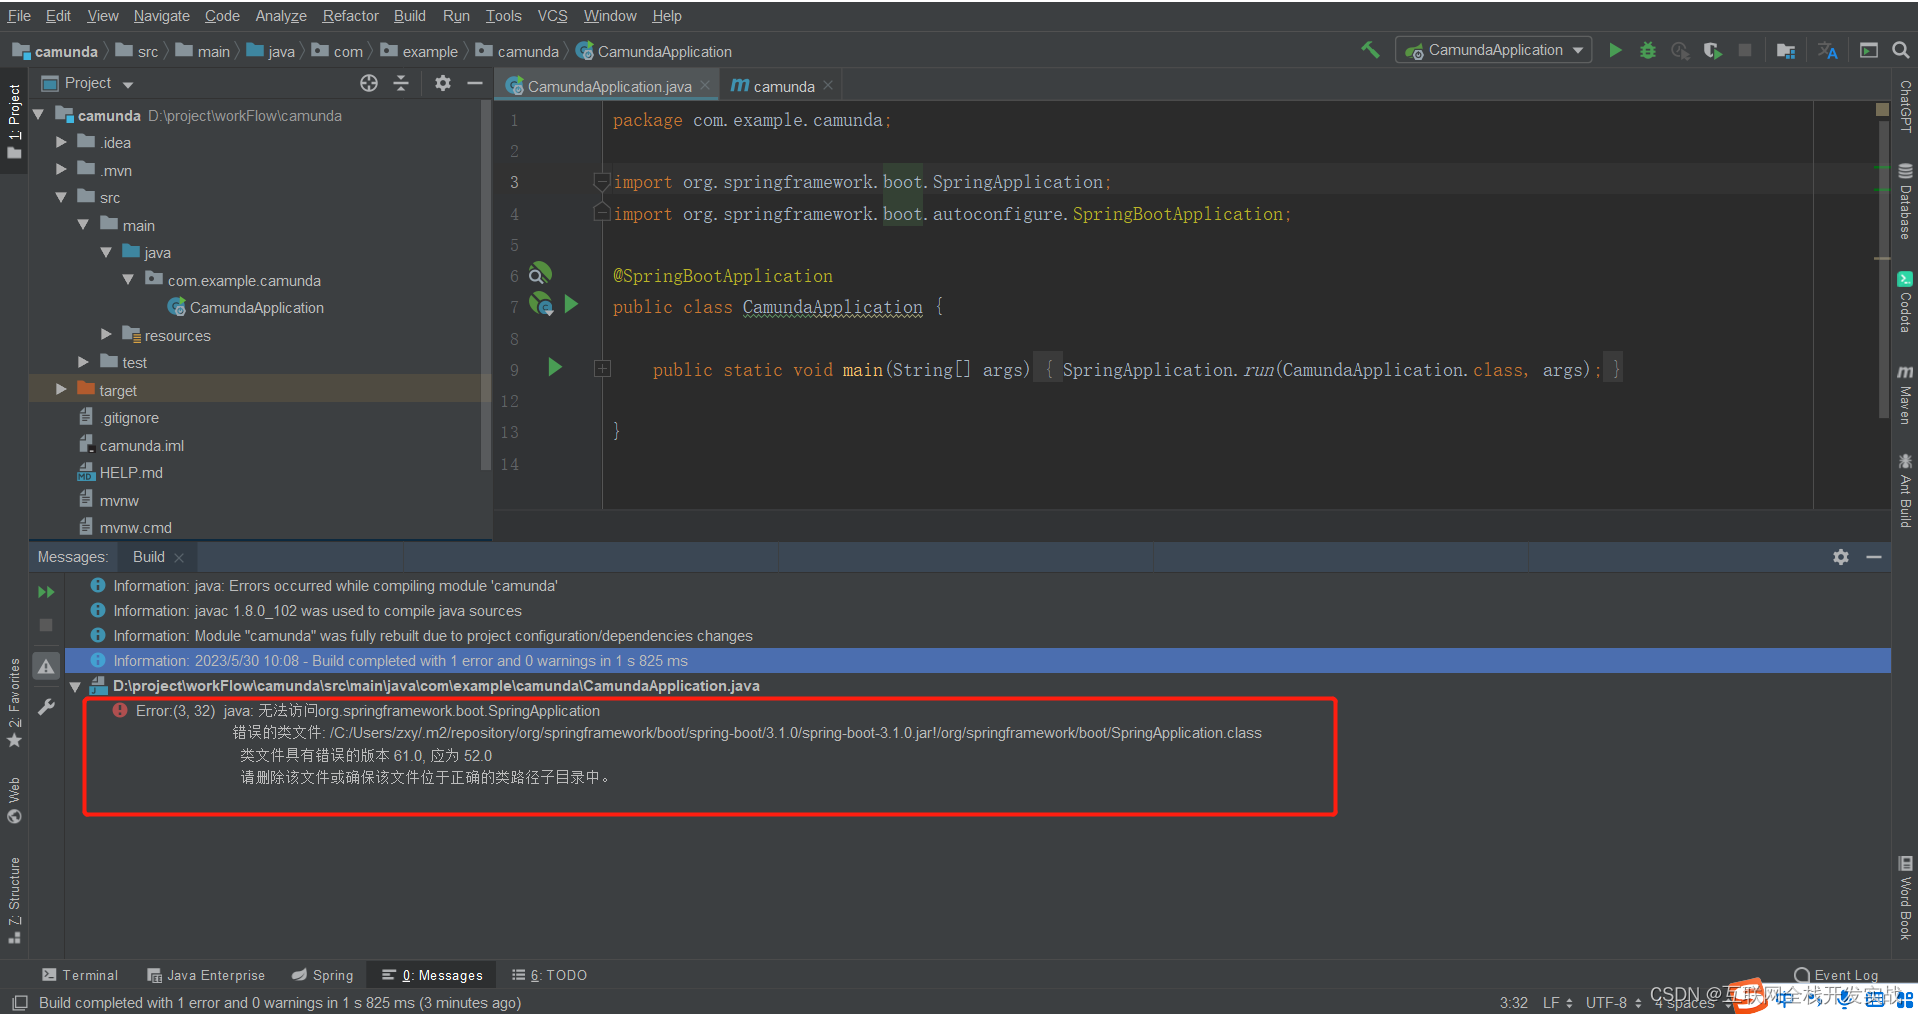Click the Translate icon in toolbar
This screenshot has width=1918, height=1014.
tap(1828, 50)
